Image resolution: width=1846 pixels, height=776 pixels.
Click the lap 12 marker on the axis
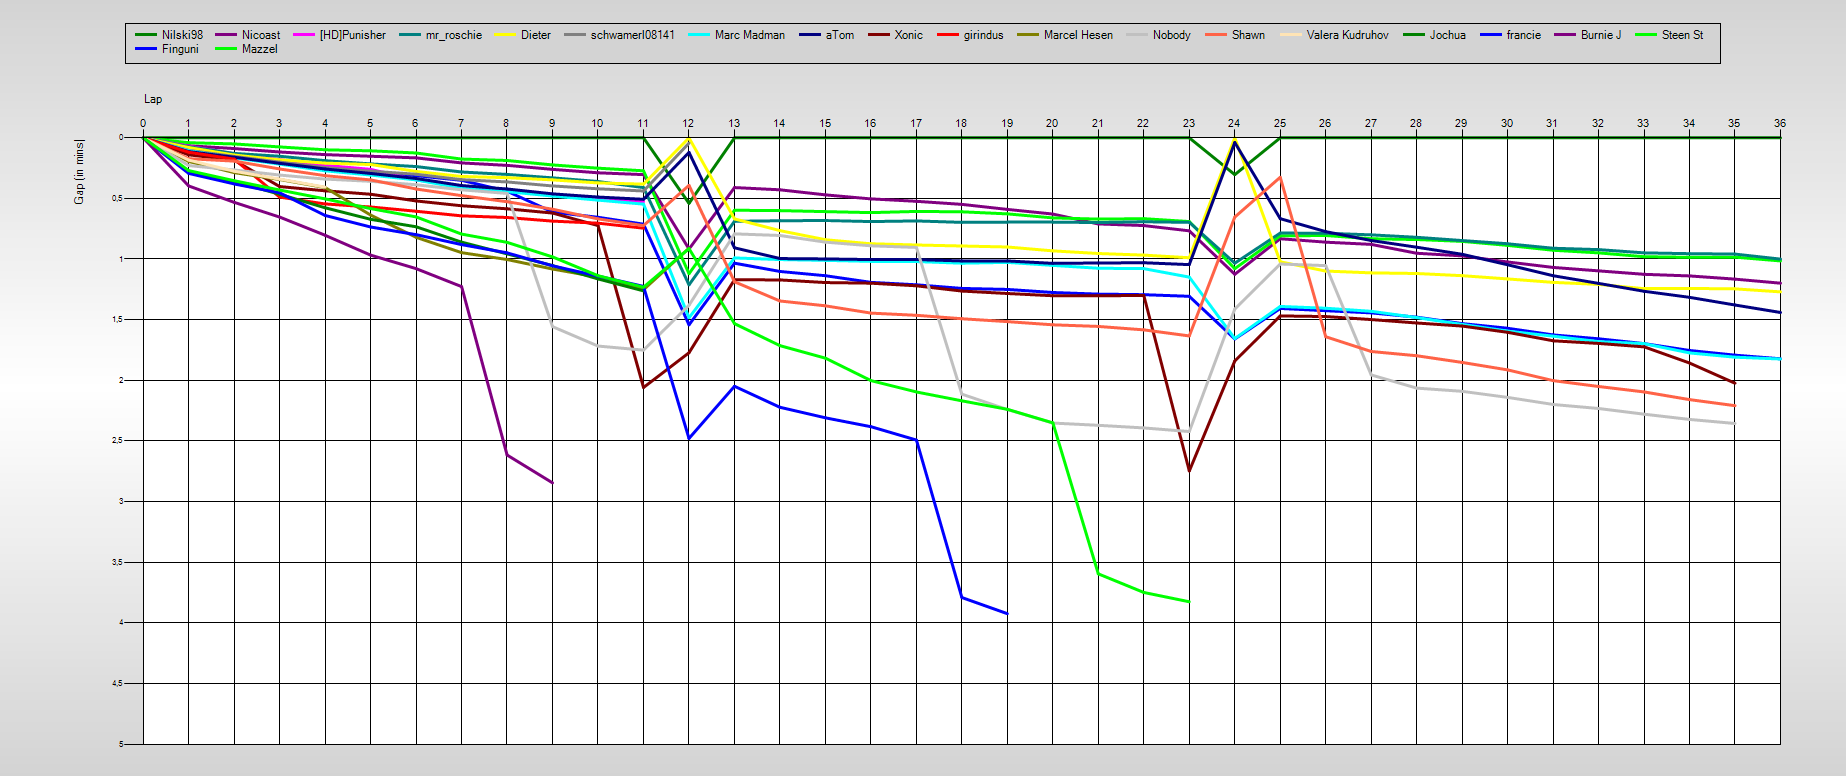(x=688, y=123)
